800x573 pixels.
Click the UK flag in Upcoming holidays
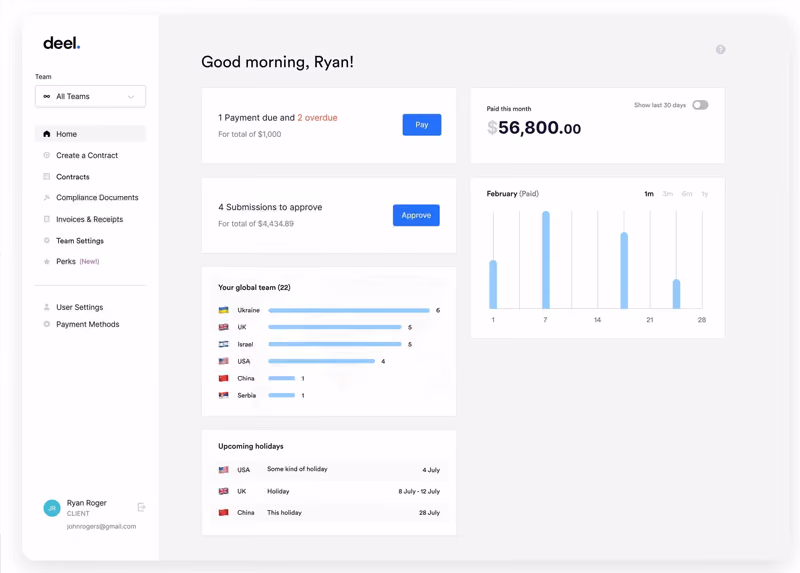(x=223, y=491)
